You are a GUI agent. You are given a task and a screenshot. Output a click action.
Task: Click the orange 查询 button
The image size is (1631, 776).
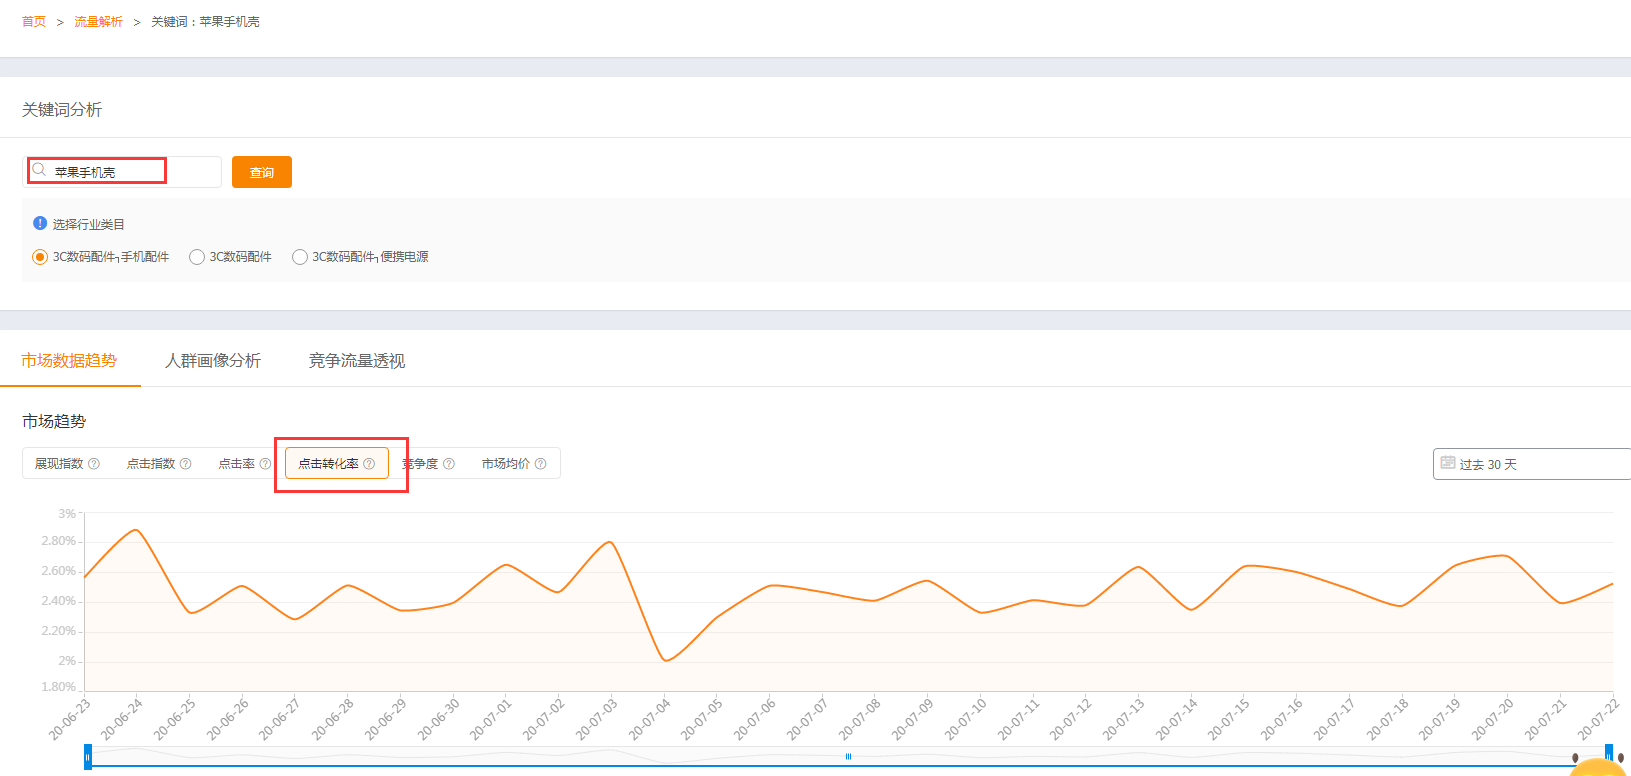pos(261,172)
